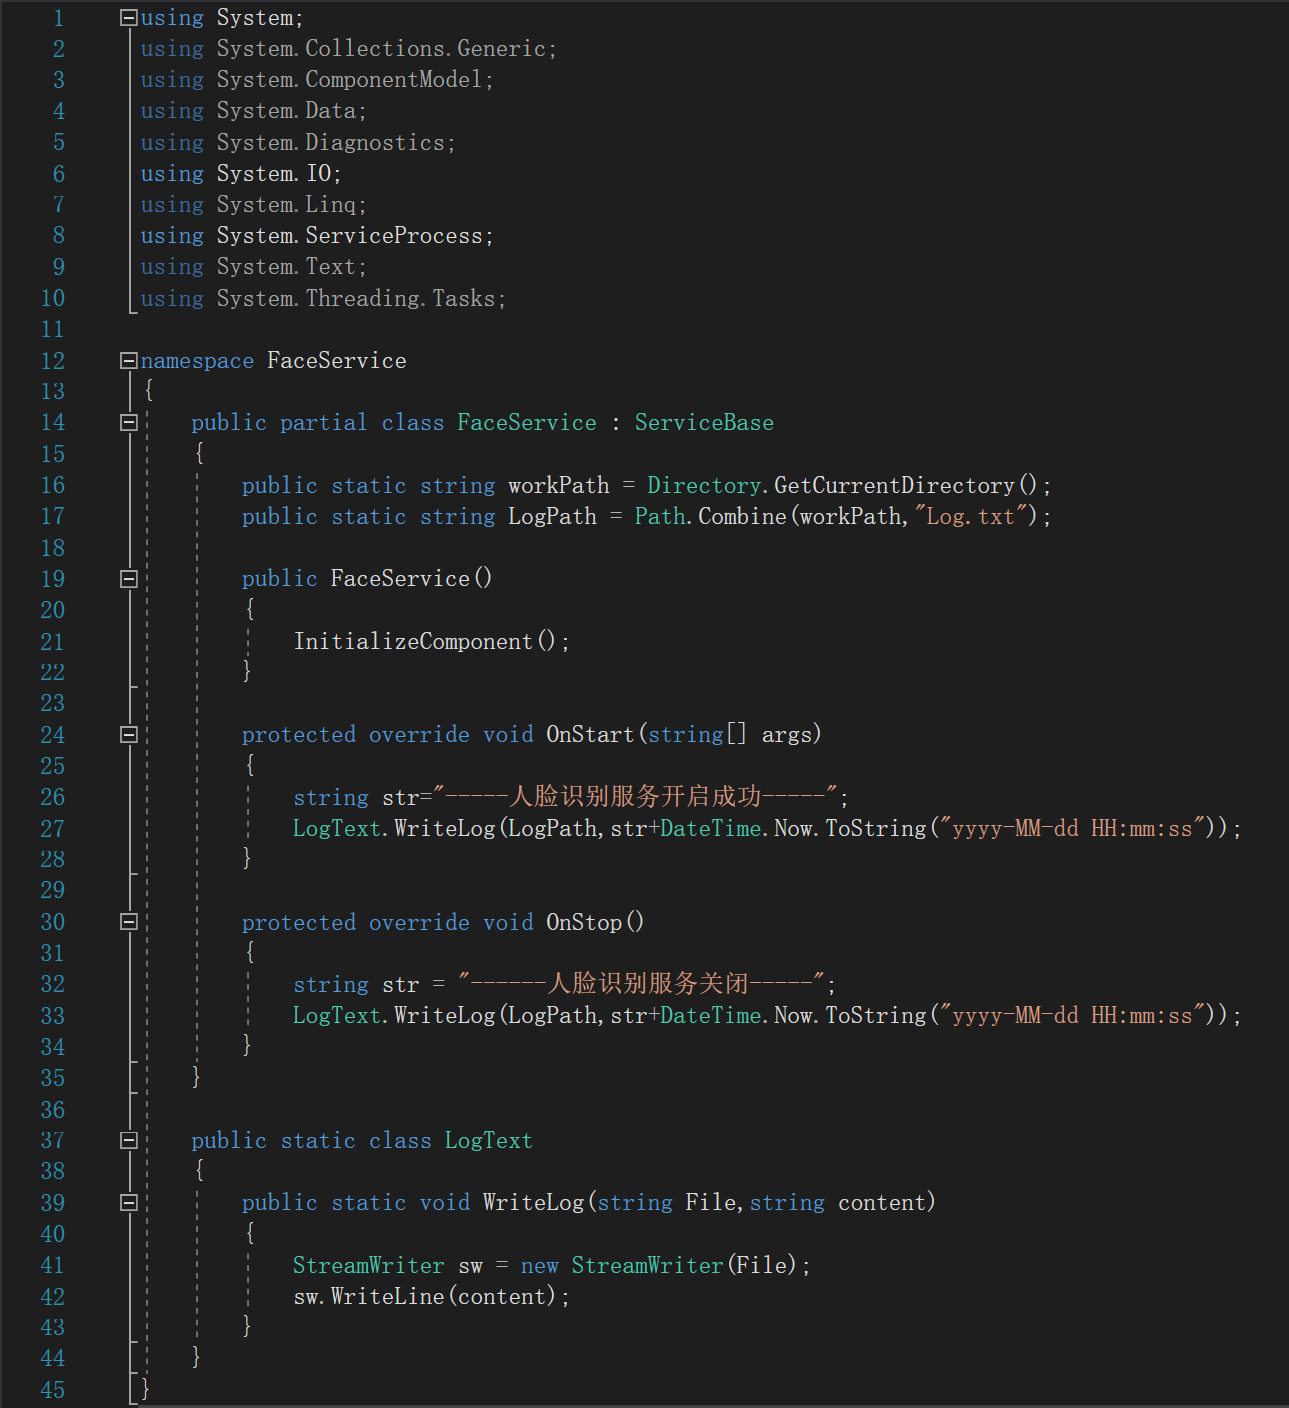This screenshot has width=1289, height=1408.
Task: Collapse the WriteLog method at line 39
Action: pyautogui.click(x=128, y=1202)
